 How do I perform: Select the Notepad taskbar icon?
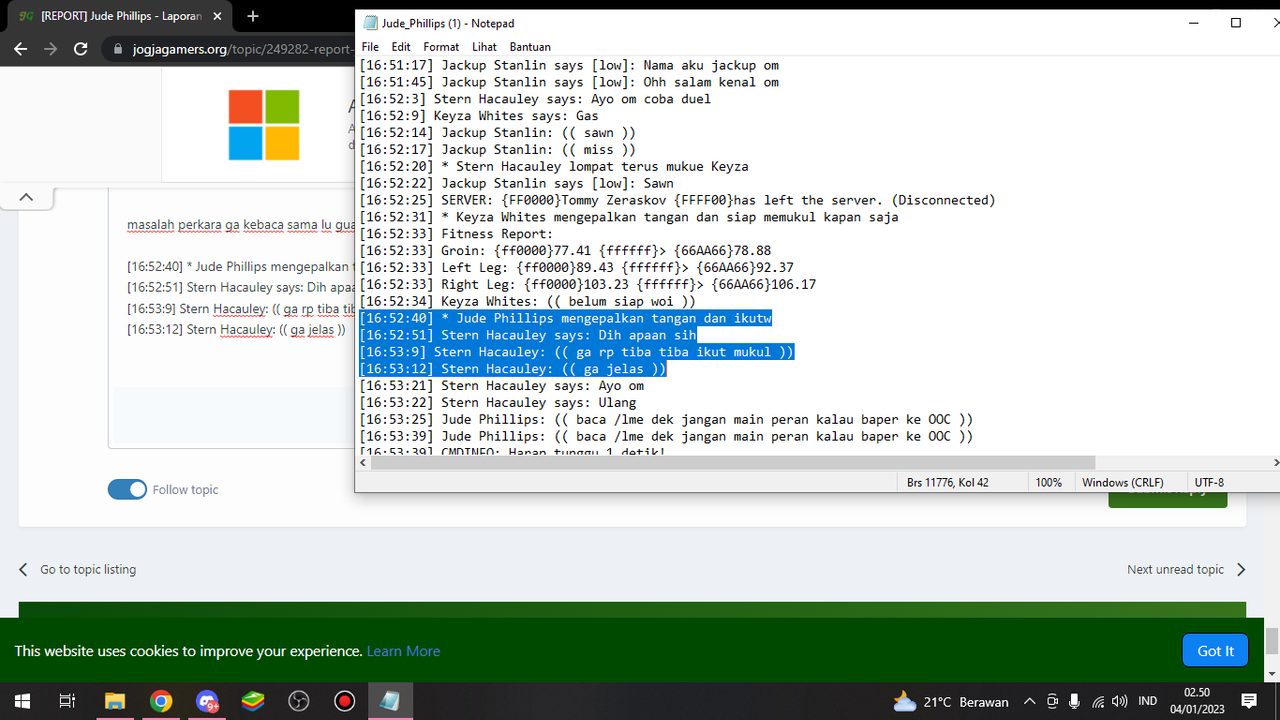[391, 701]
